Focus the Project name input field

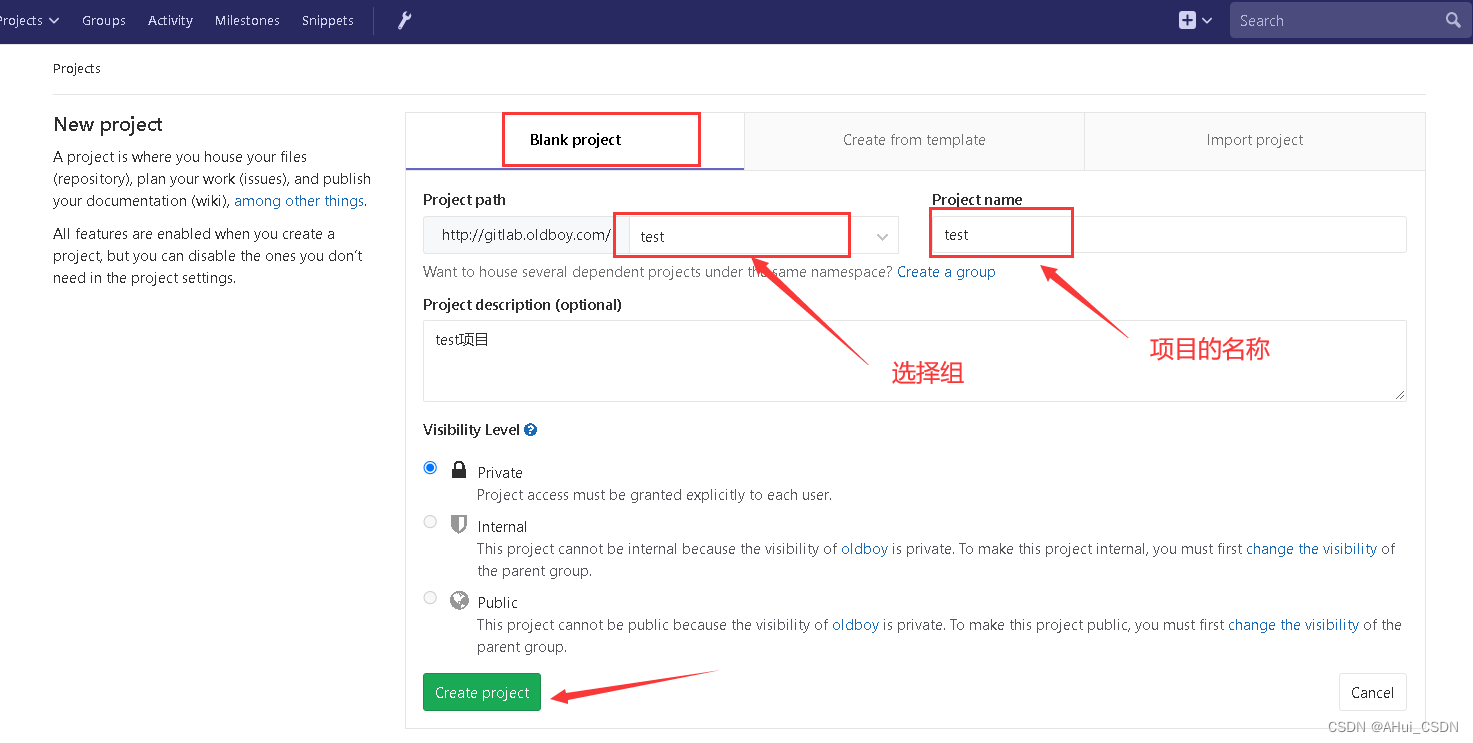pyautogui.click(x=1169, y=235)
